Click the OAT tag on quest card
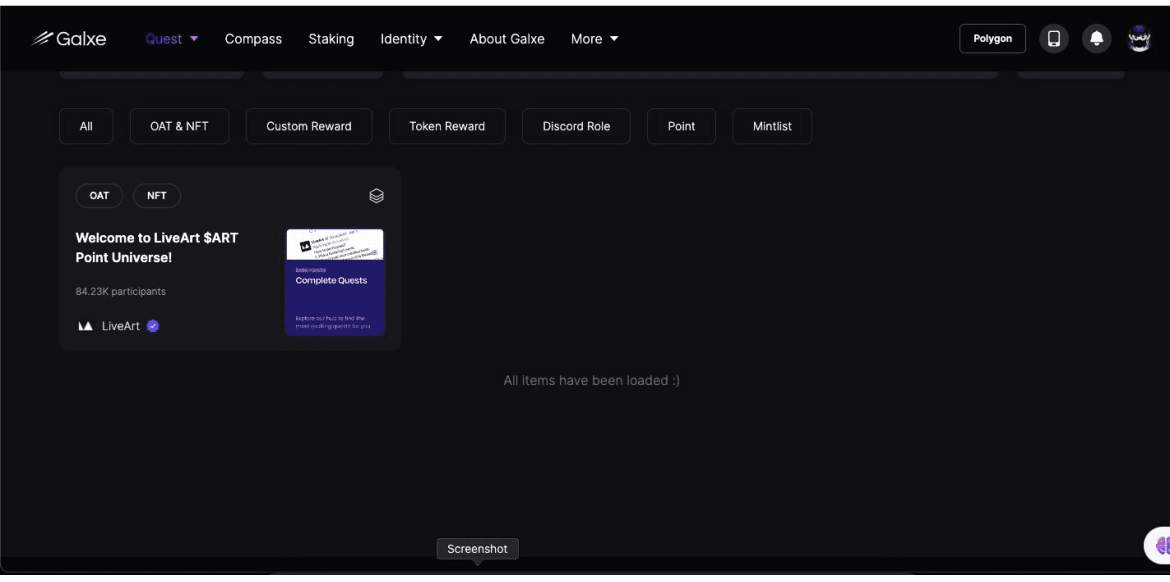This screenshot has width=1170, height=582. click(x=99, y=195)
